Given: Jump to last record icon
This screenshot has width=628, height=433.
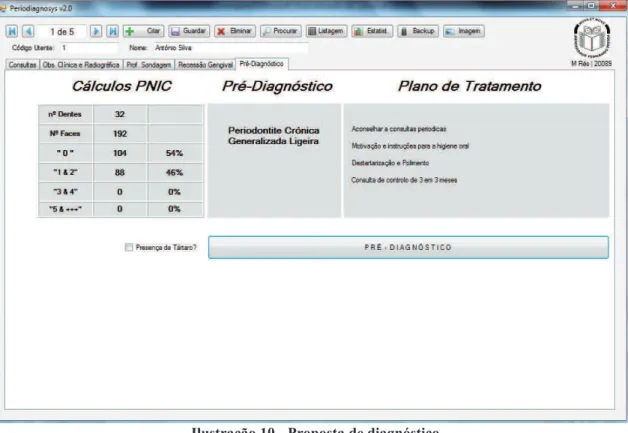Looking at the screenshot, I should tap(113, 31).
